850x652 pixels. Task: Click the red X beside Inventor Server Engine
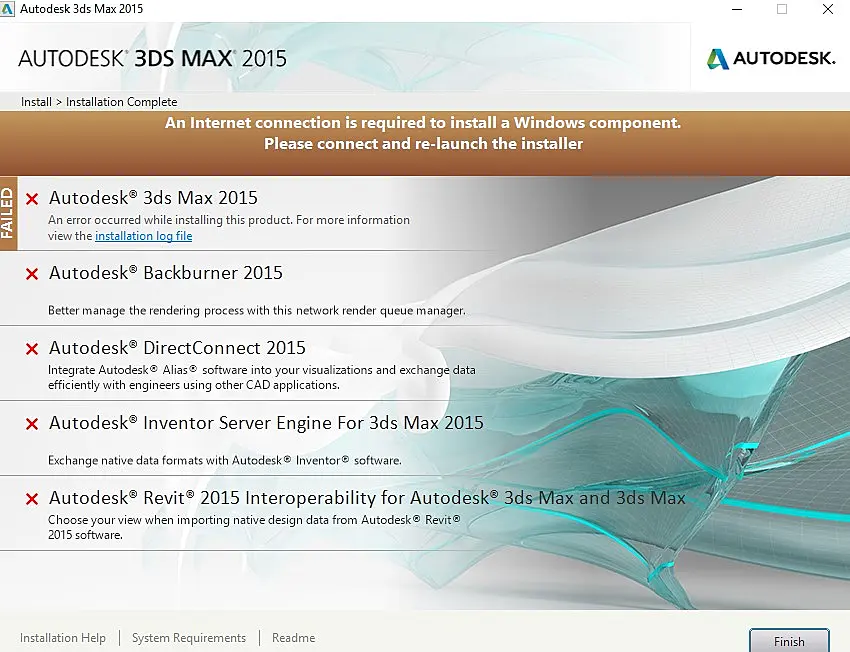(32, 423)
